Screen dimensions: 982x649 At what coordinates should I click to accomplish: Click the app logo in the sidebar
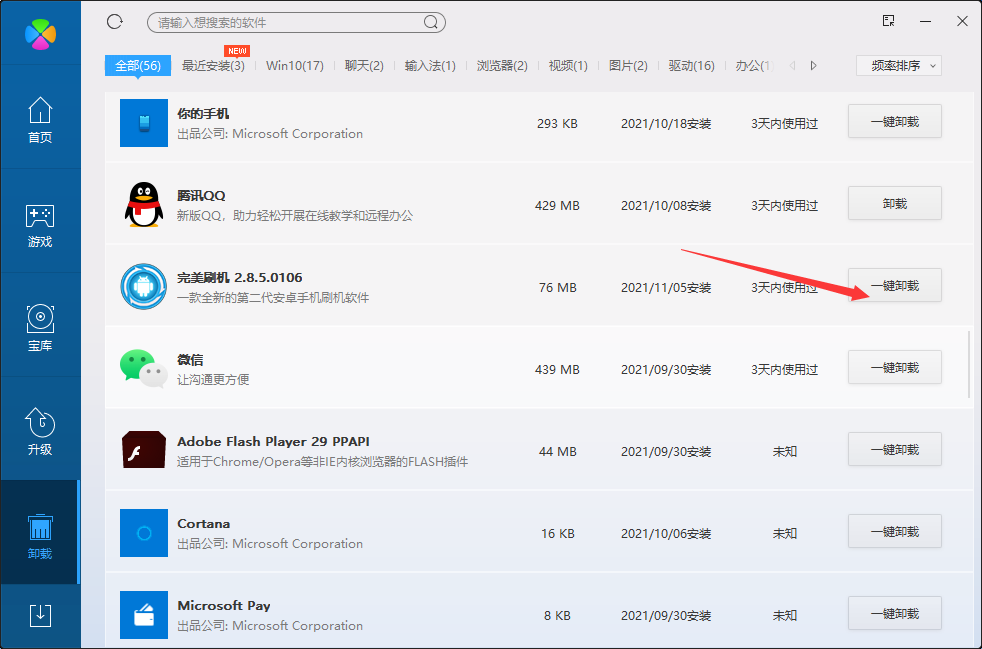click(x=40, y=33)
